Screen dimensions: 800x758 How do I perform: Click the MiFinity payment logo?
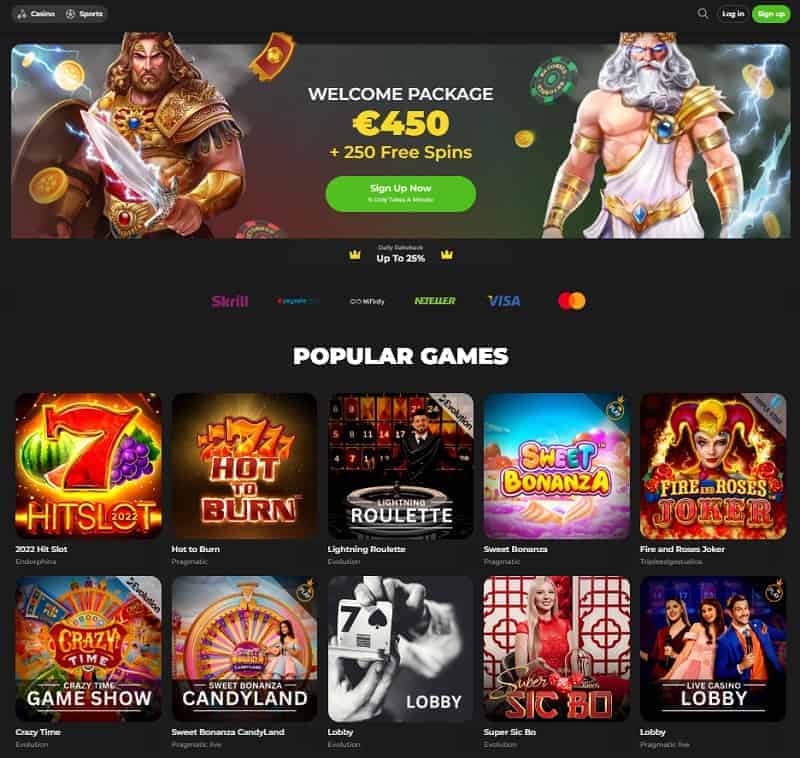367,301
